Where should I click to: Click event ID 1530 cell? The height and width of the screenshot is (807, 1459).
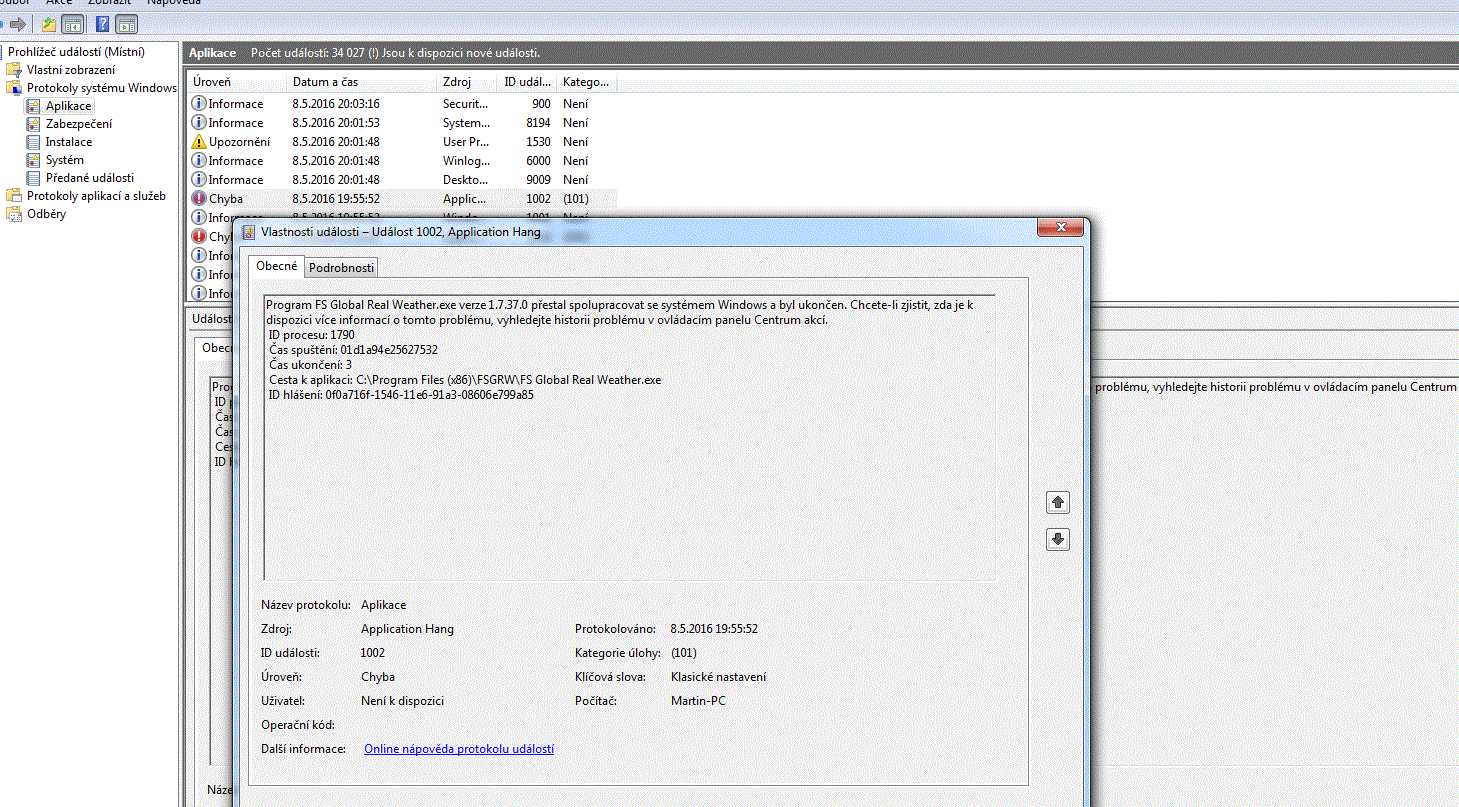[539, 142]
